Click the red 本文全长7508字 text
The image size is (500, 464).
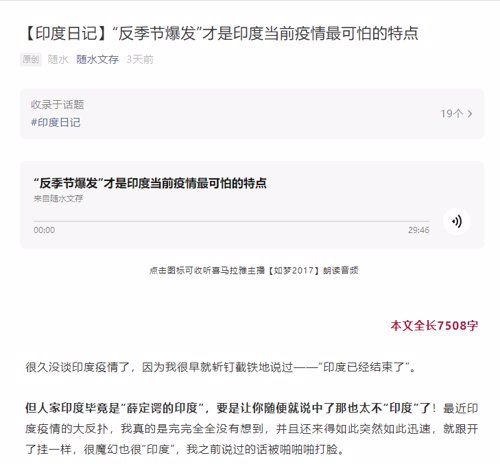pyautogui.click(x=434, y=325)
